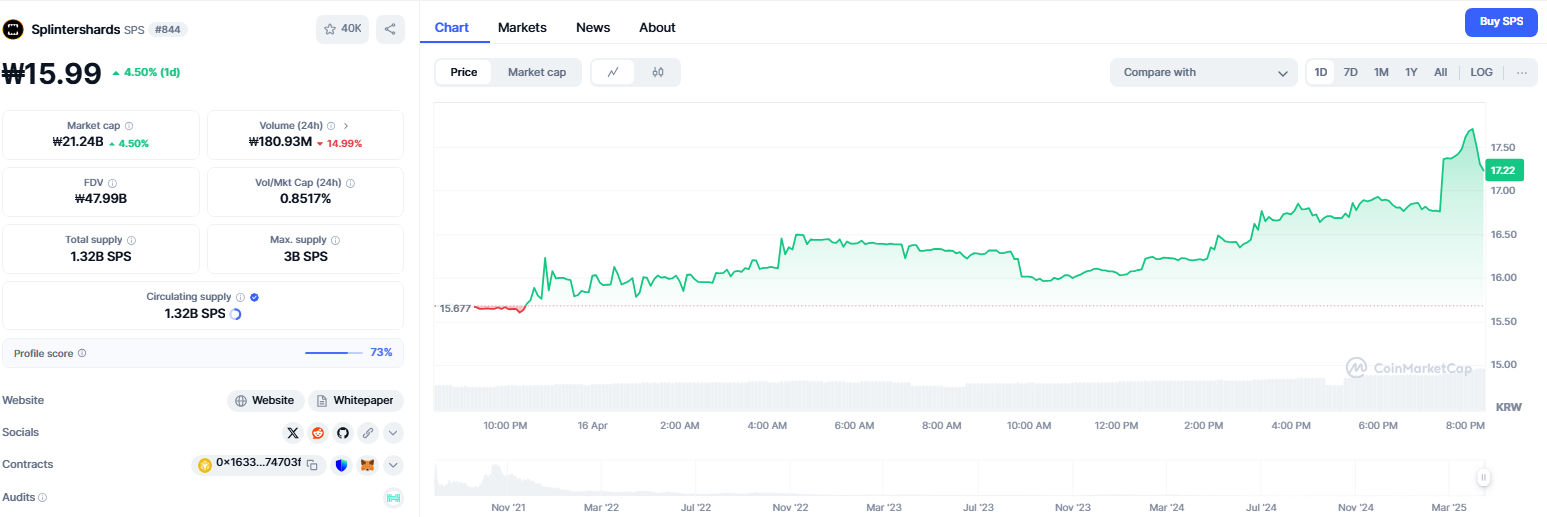The width and height of the screenshot is (1547, 517).
Task: Open the Compare with dropdown
Action: pos(1204,72)
